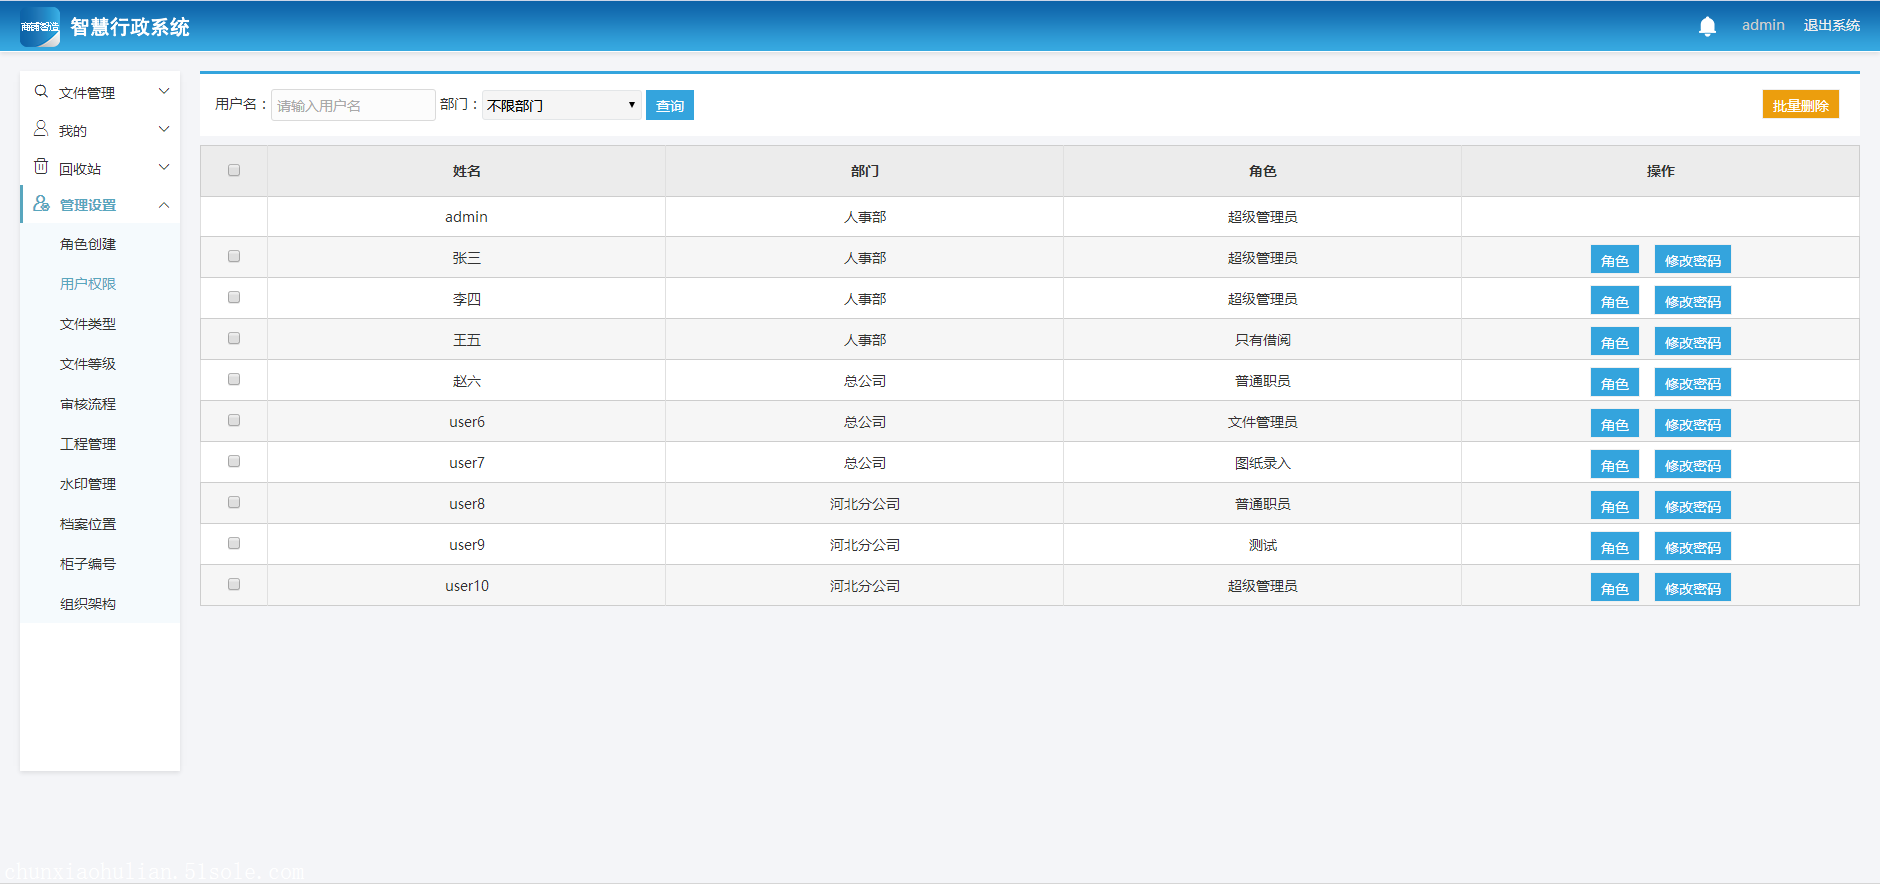Viewport: 1880px width, 884px height.
Task: Click 角色 button for 赵六
Action: [x=1614, y=383]
